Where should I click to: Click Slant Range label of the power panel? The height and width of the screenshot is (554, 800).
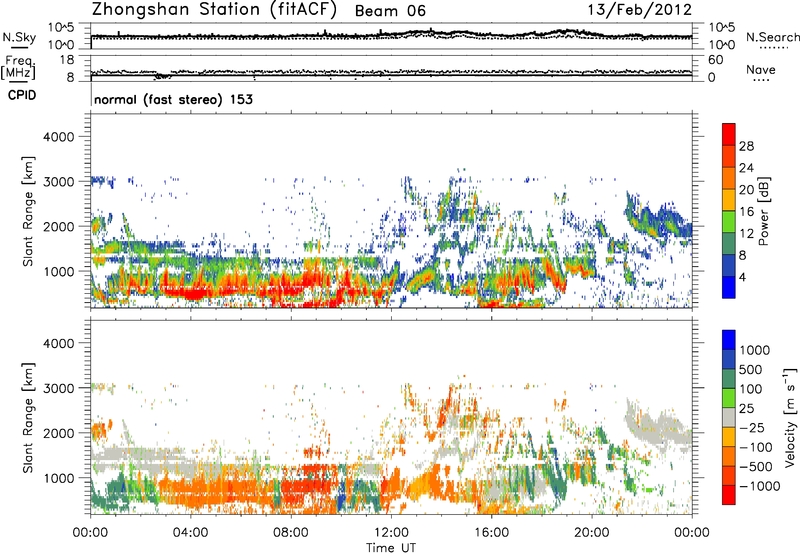(28, 211)
